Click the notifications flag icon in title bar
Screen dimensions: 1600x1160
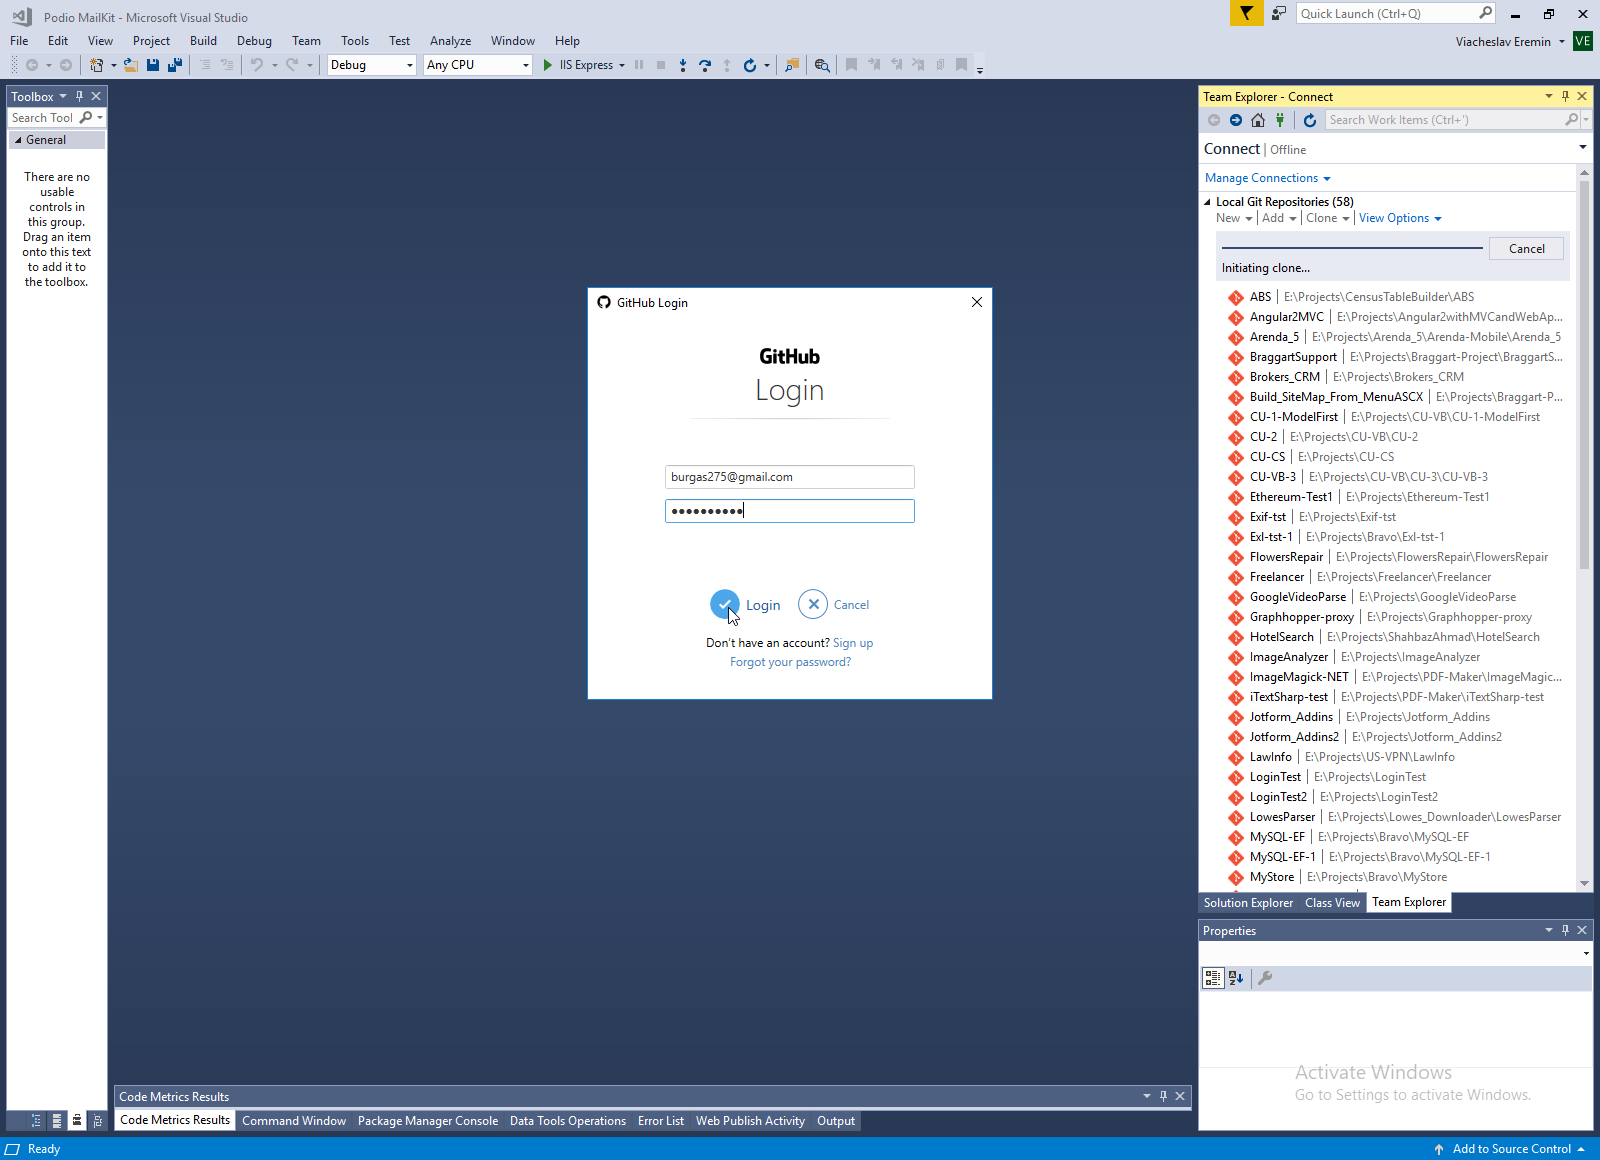tap(1246, 13)
